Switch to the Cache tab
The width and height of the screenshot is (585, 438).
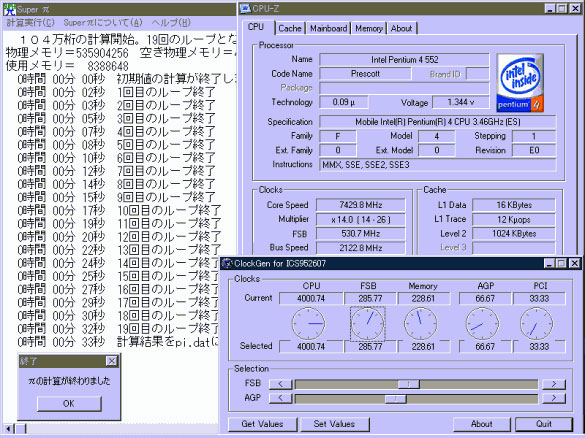290,28
